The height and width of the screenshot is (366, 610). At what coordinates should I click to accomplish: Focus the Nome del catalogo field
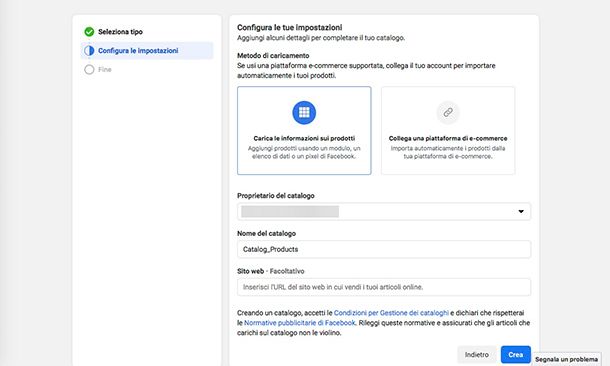(384, 249)
